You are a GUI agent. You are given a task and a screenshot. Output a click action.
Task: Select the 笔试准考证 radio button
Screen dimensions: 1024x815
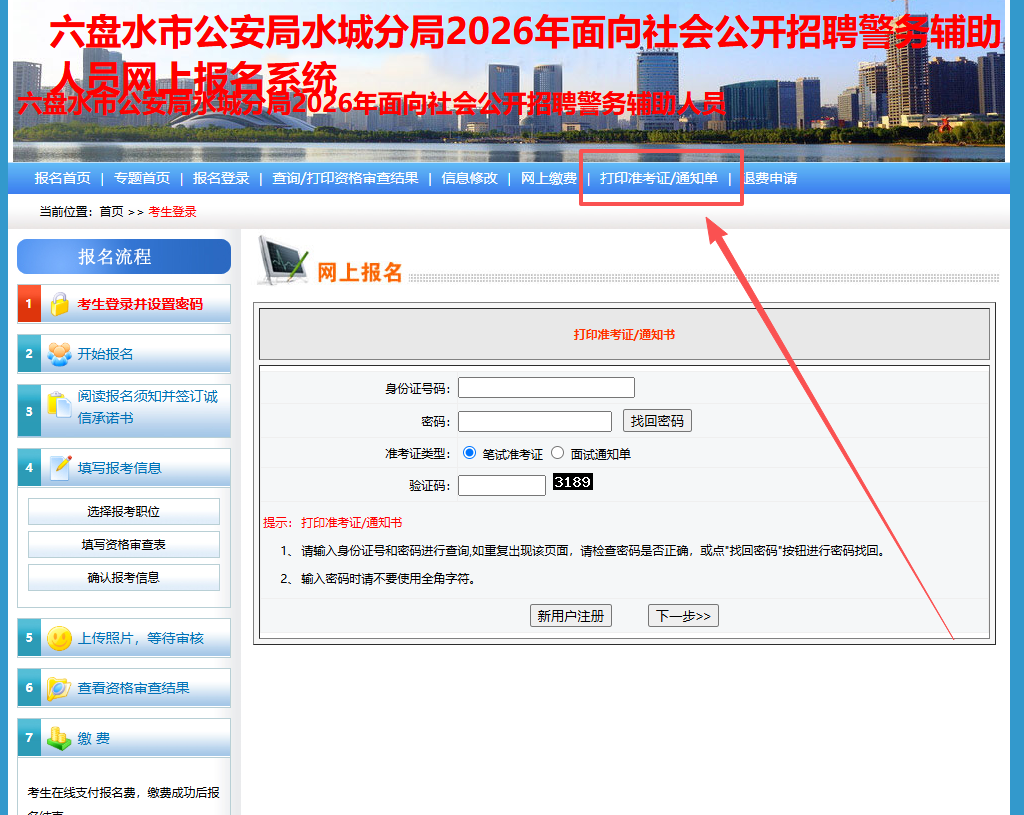coord(470,453)
